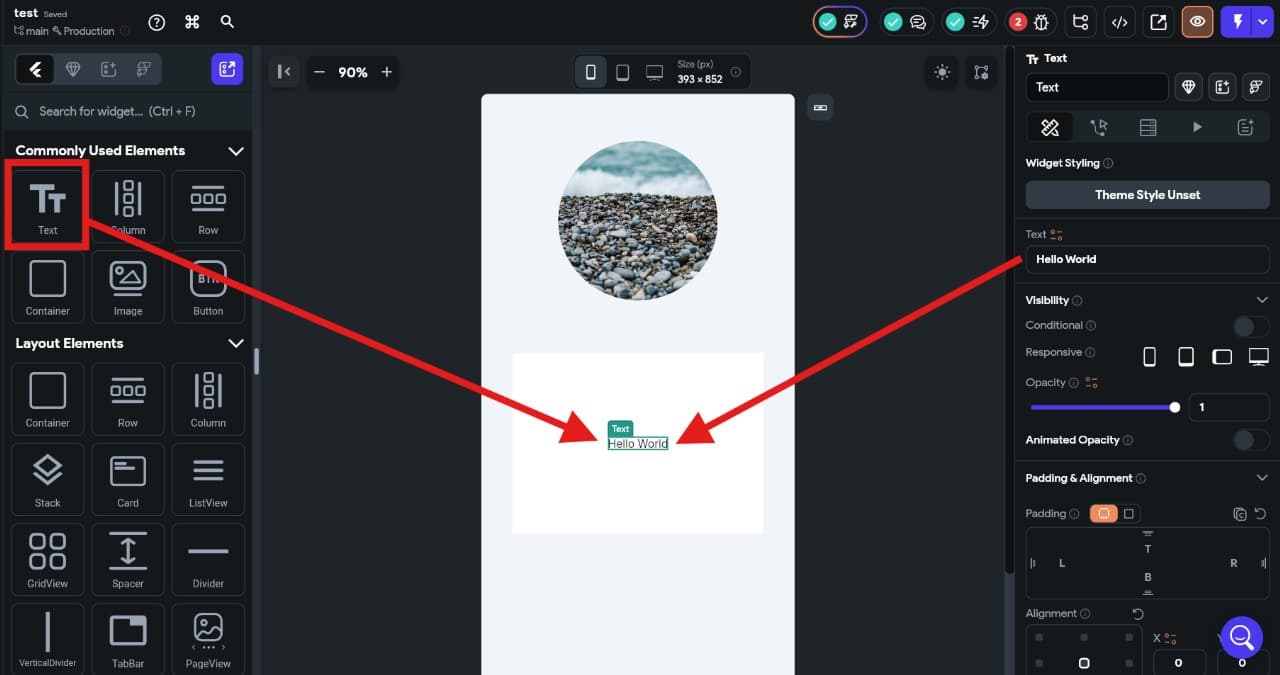
Task: Enable the Animated Opacity toggle
Action: pyautogui.click(x=1248, y=440)
